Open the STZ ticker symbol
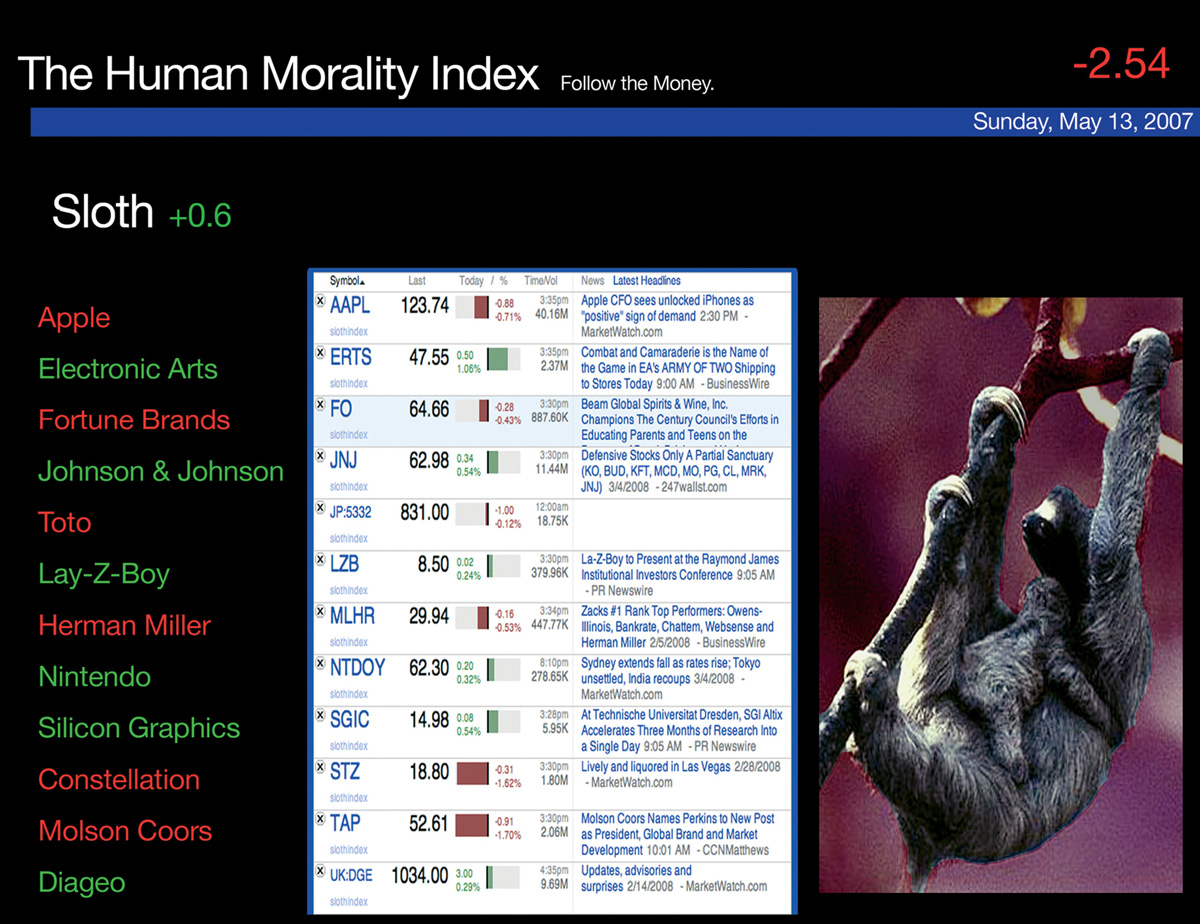 (345, 772)
